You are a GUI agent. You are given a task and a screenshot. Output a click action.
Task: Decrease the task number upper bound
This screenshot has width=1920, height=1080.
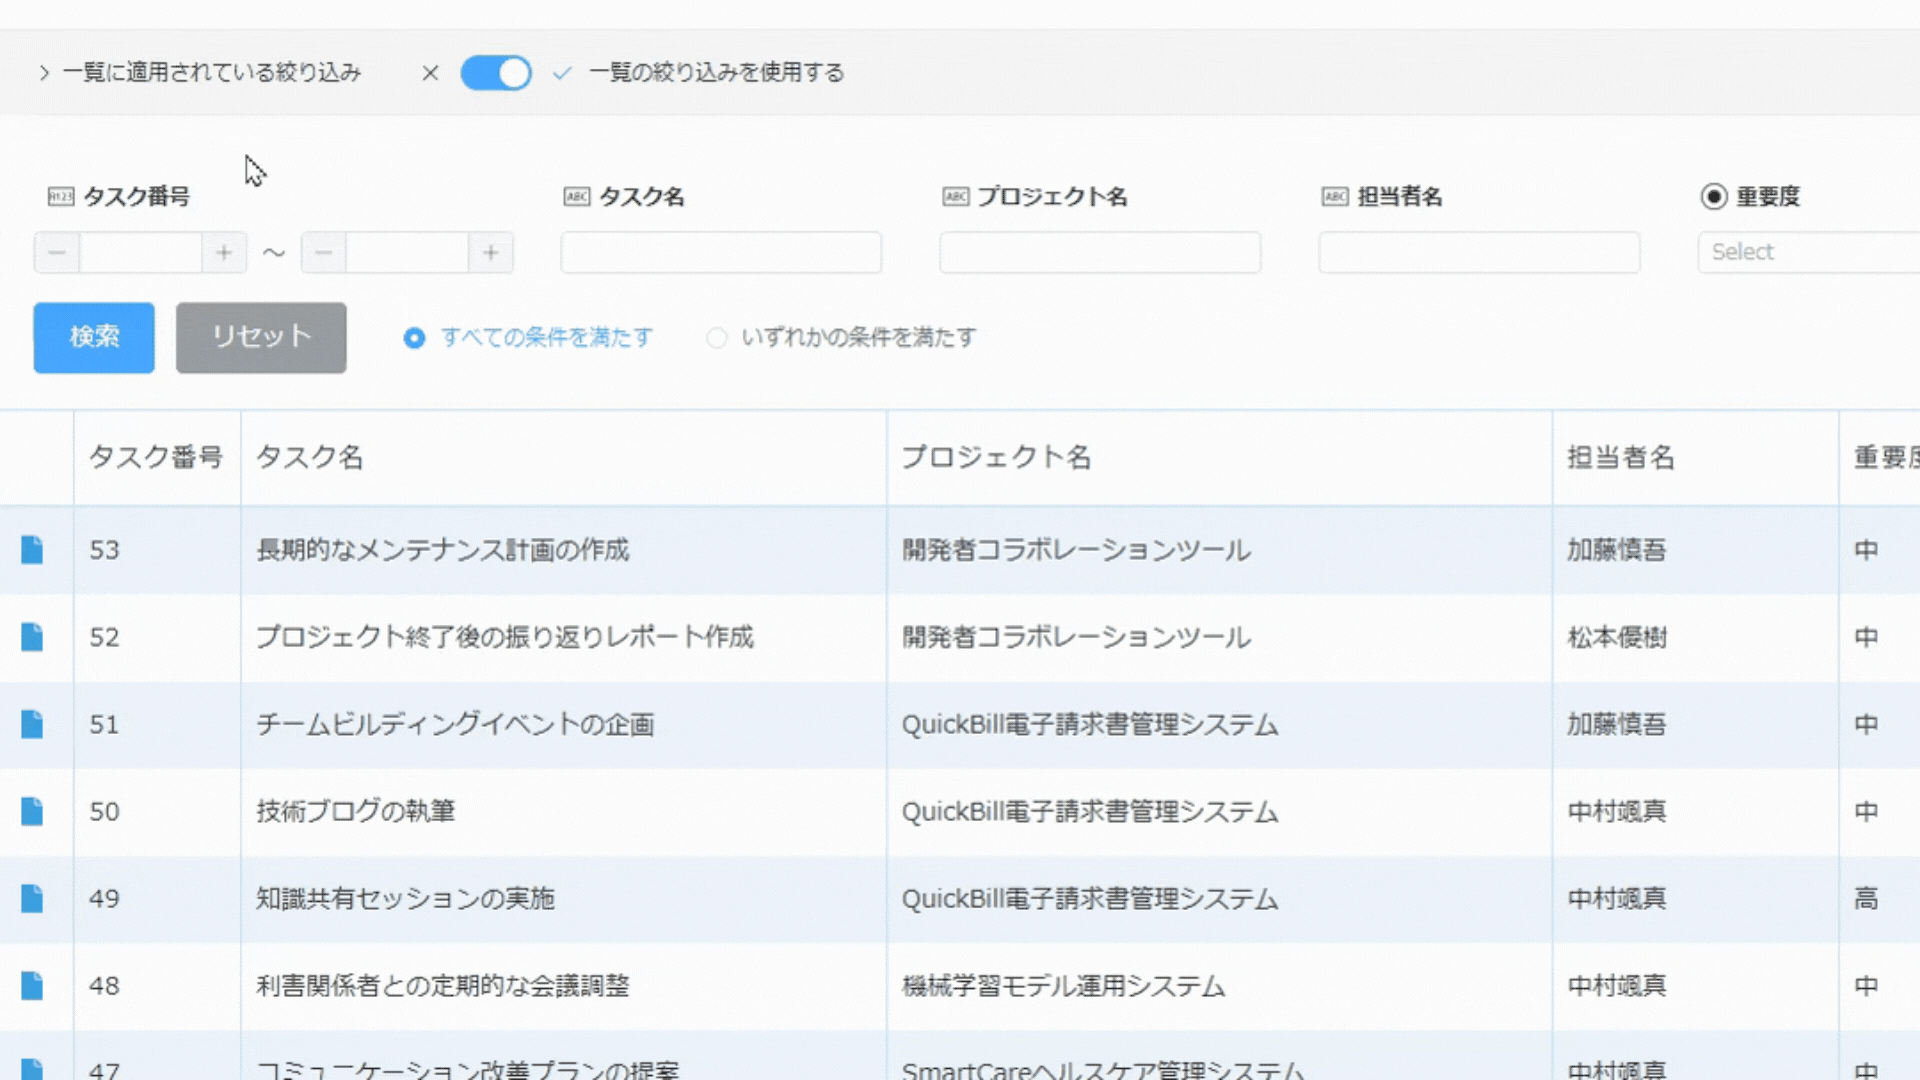coord(324,253)
